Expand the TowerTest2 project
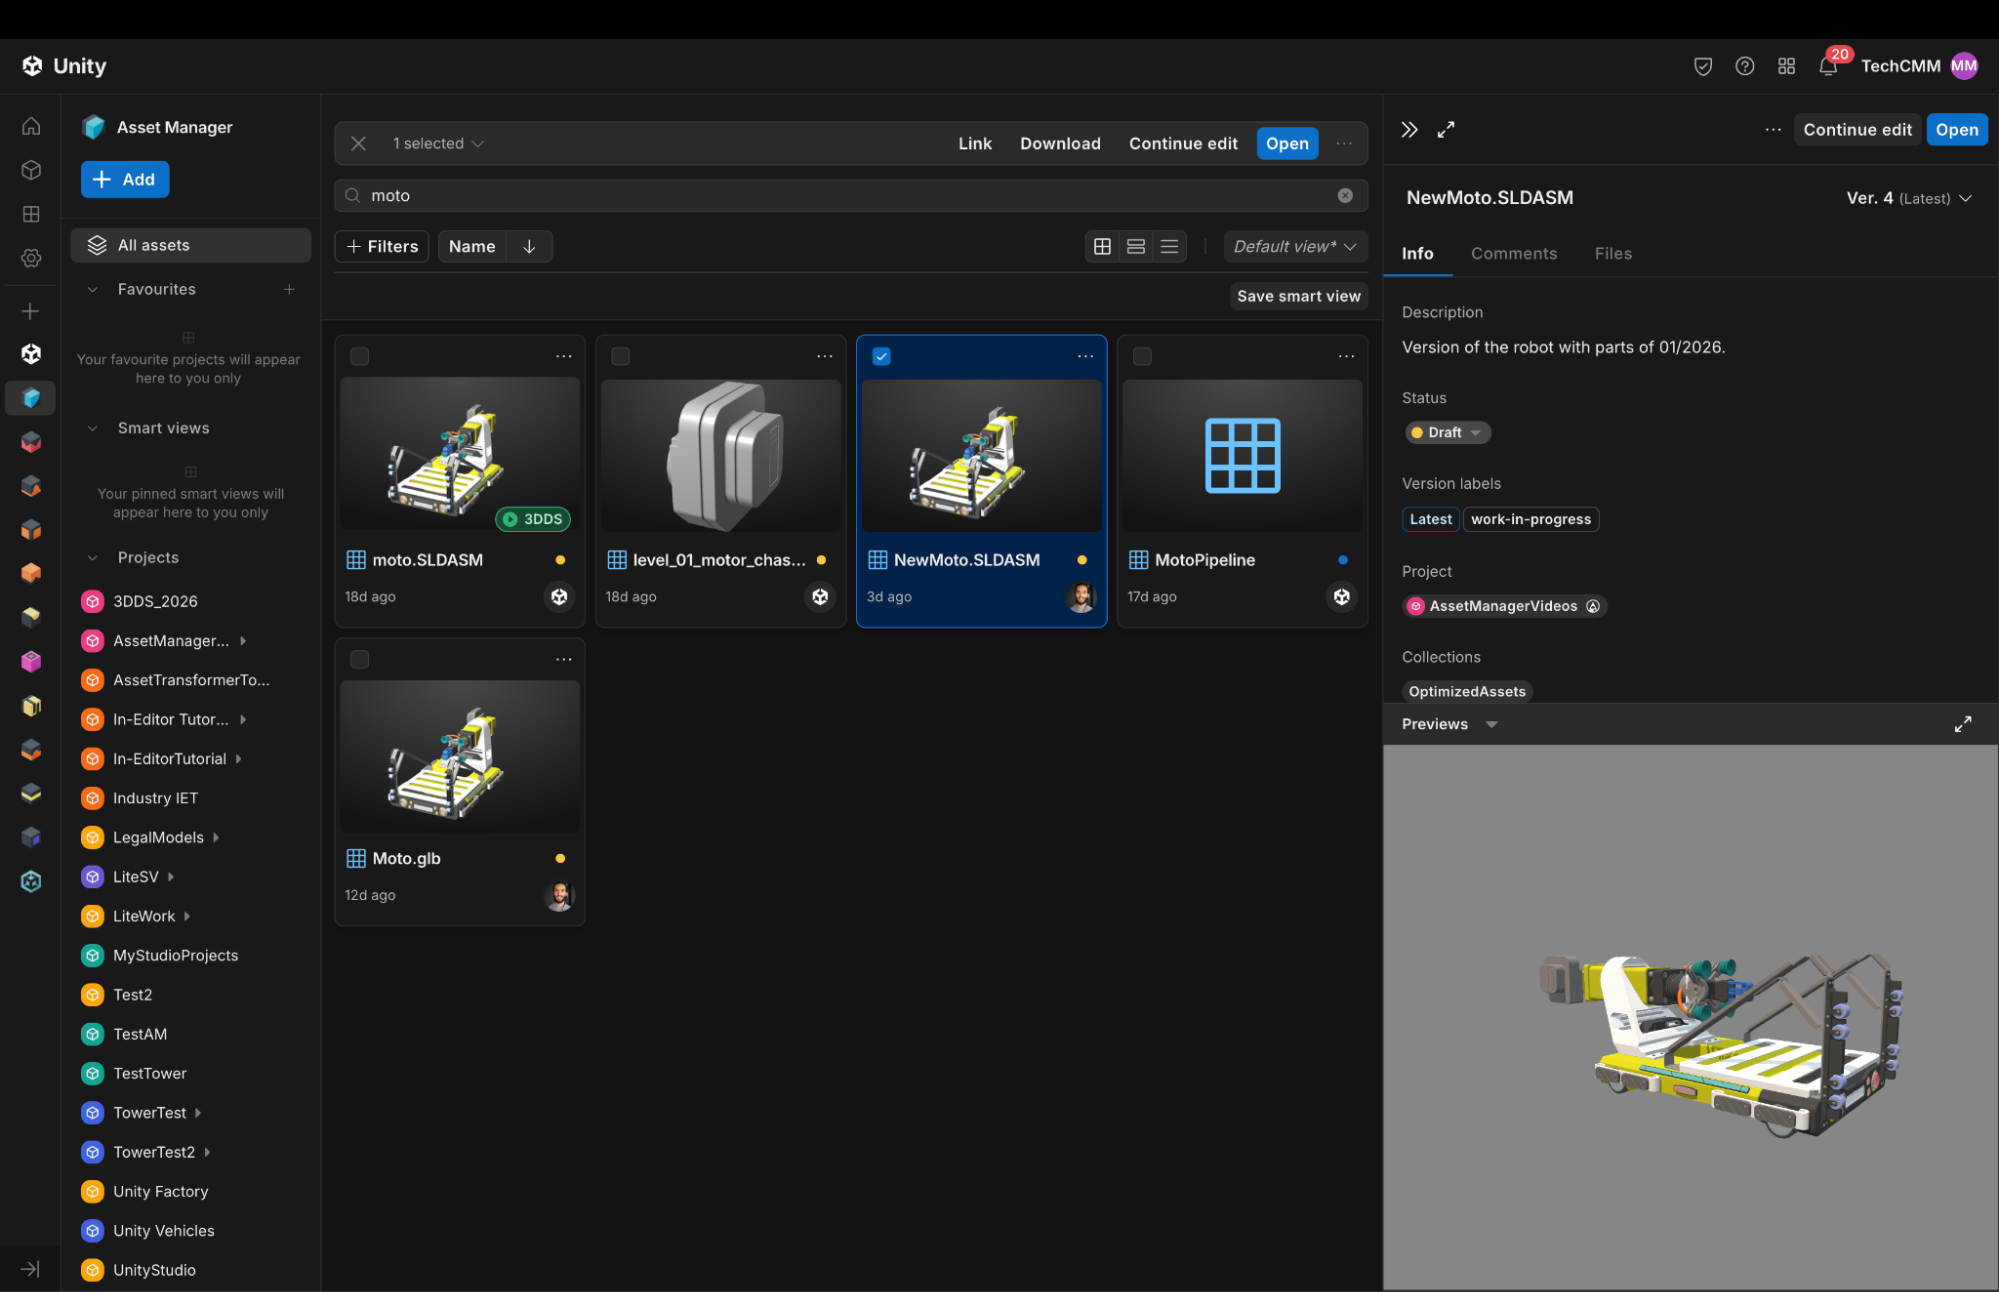This screenshot has width=1999, height=1293. tap(207, 1153)
